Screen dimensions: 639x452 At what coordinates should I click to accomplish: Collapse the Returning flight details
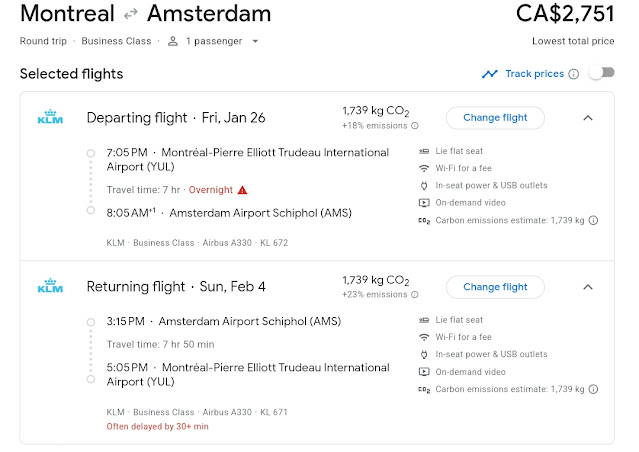(588, 287)
